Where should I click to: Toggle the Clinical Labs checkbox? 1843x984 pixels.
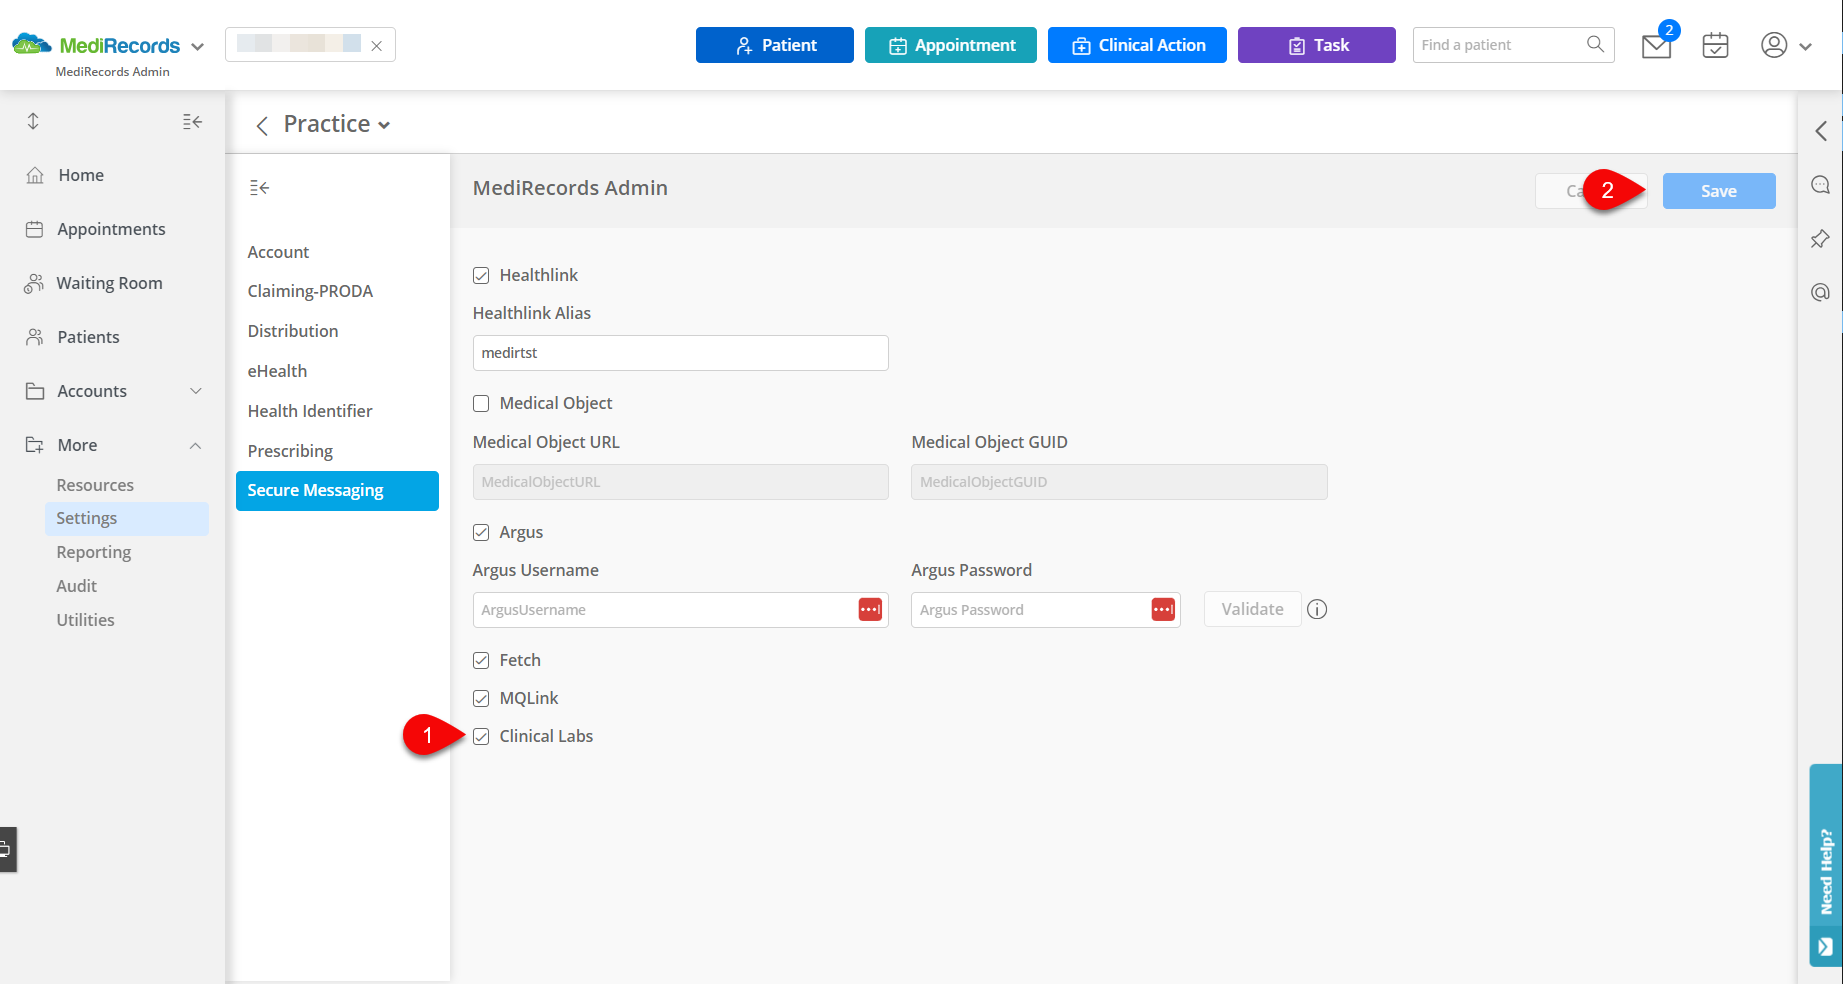481,736
